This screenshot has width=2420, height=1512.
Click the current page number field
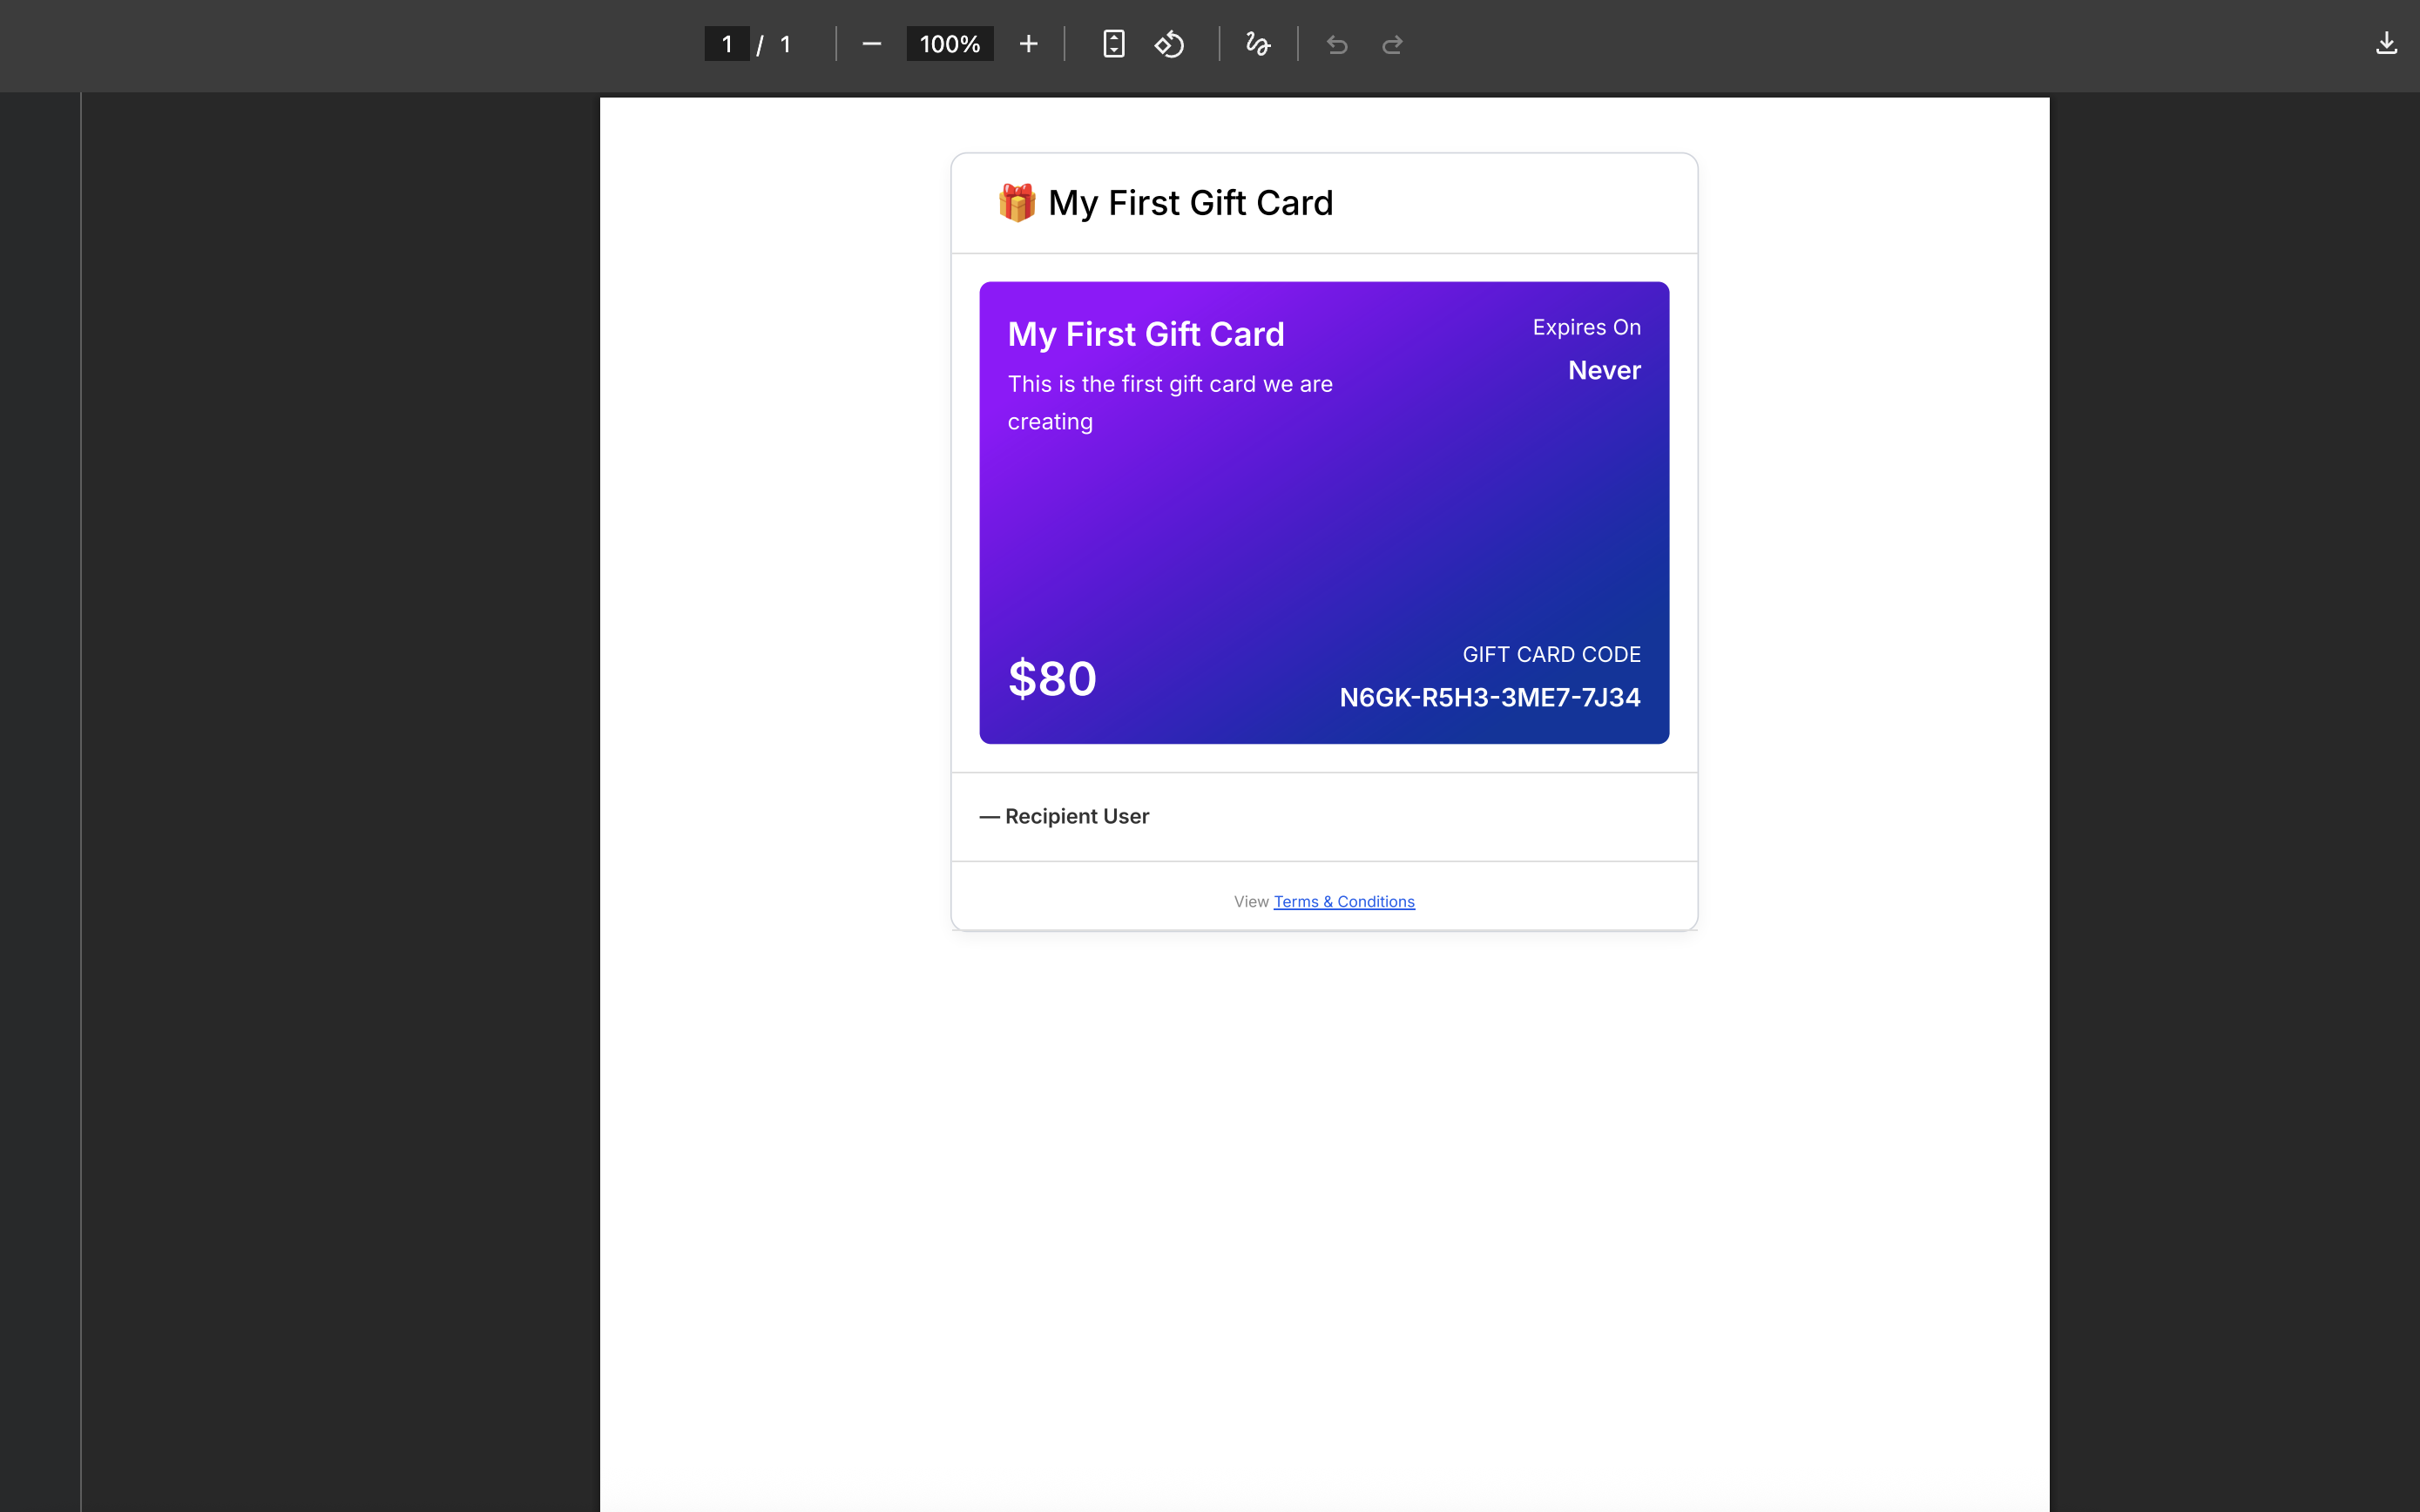coord(727,44)
